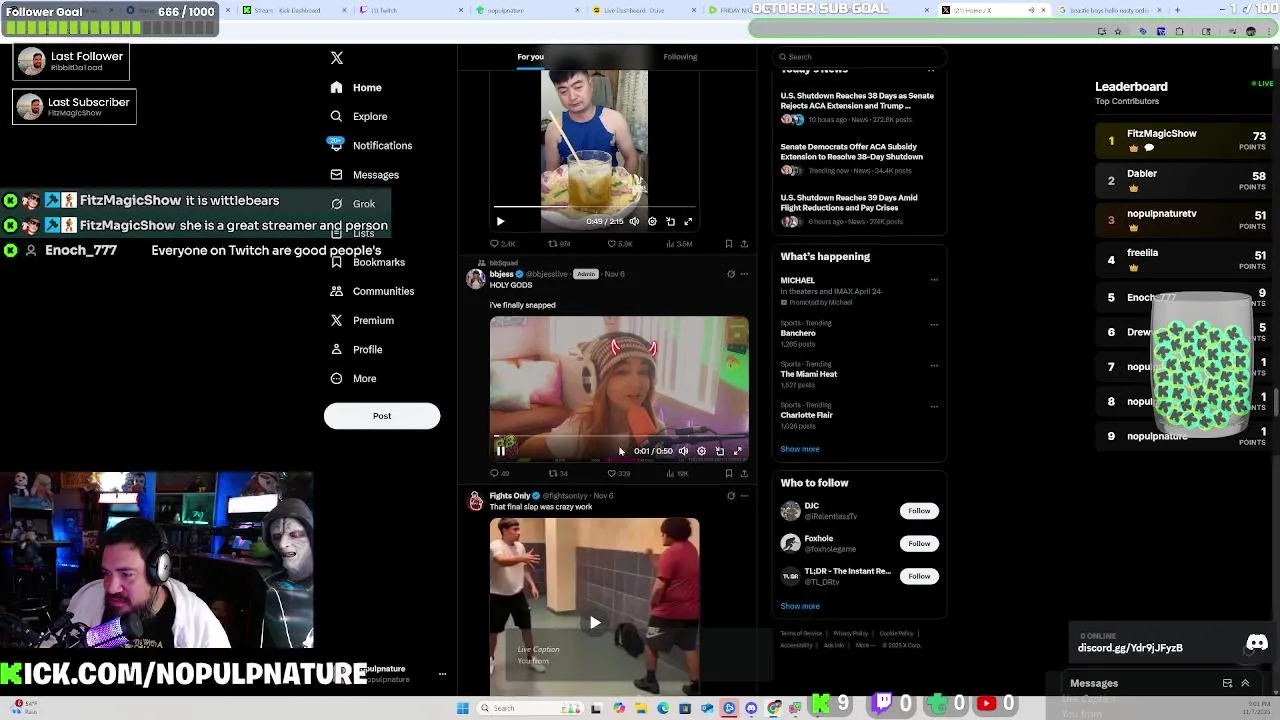Mute the bbjess video volume icon
Image resolution: width=1280 pixels, height=720 pixels.
pos(683,451)
